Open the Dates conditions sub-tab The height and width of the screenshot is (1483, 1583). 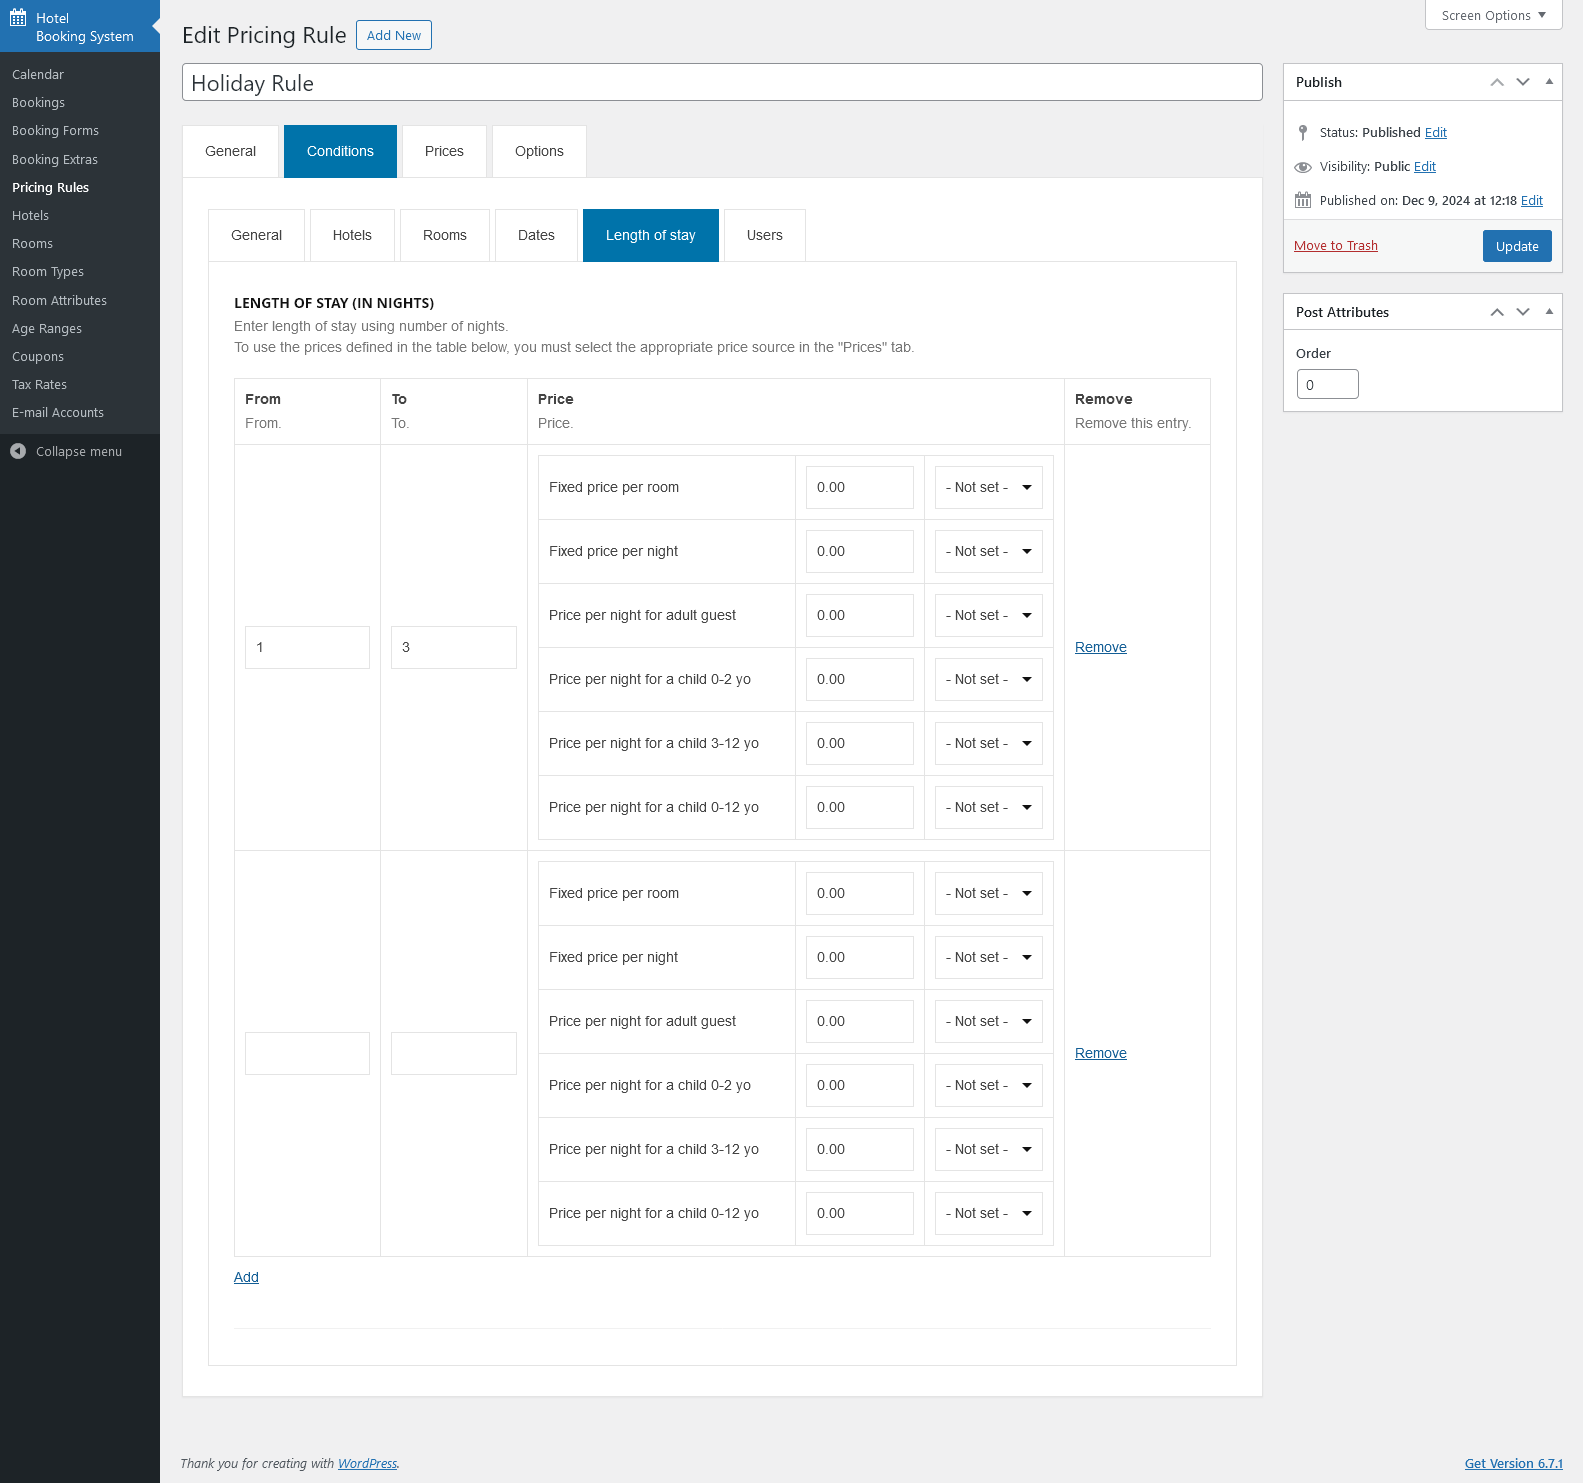tap(536, 235)
